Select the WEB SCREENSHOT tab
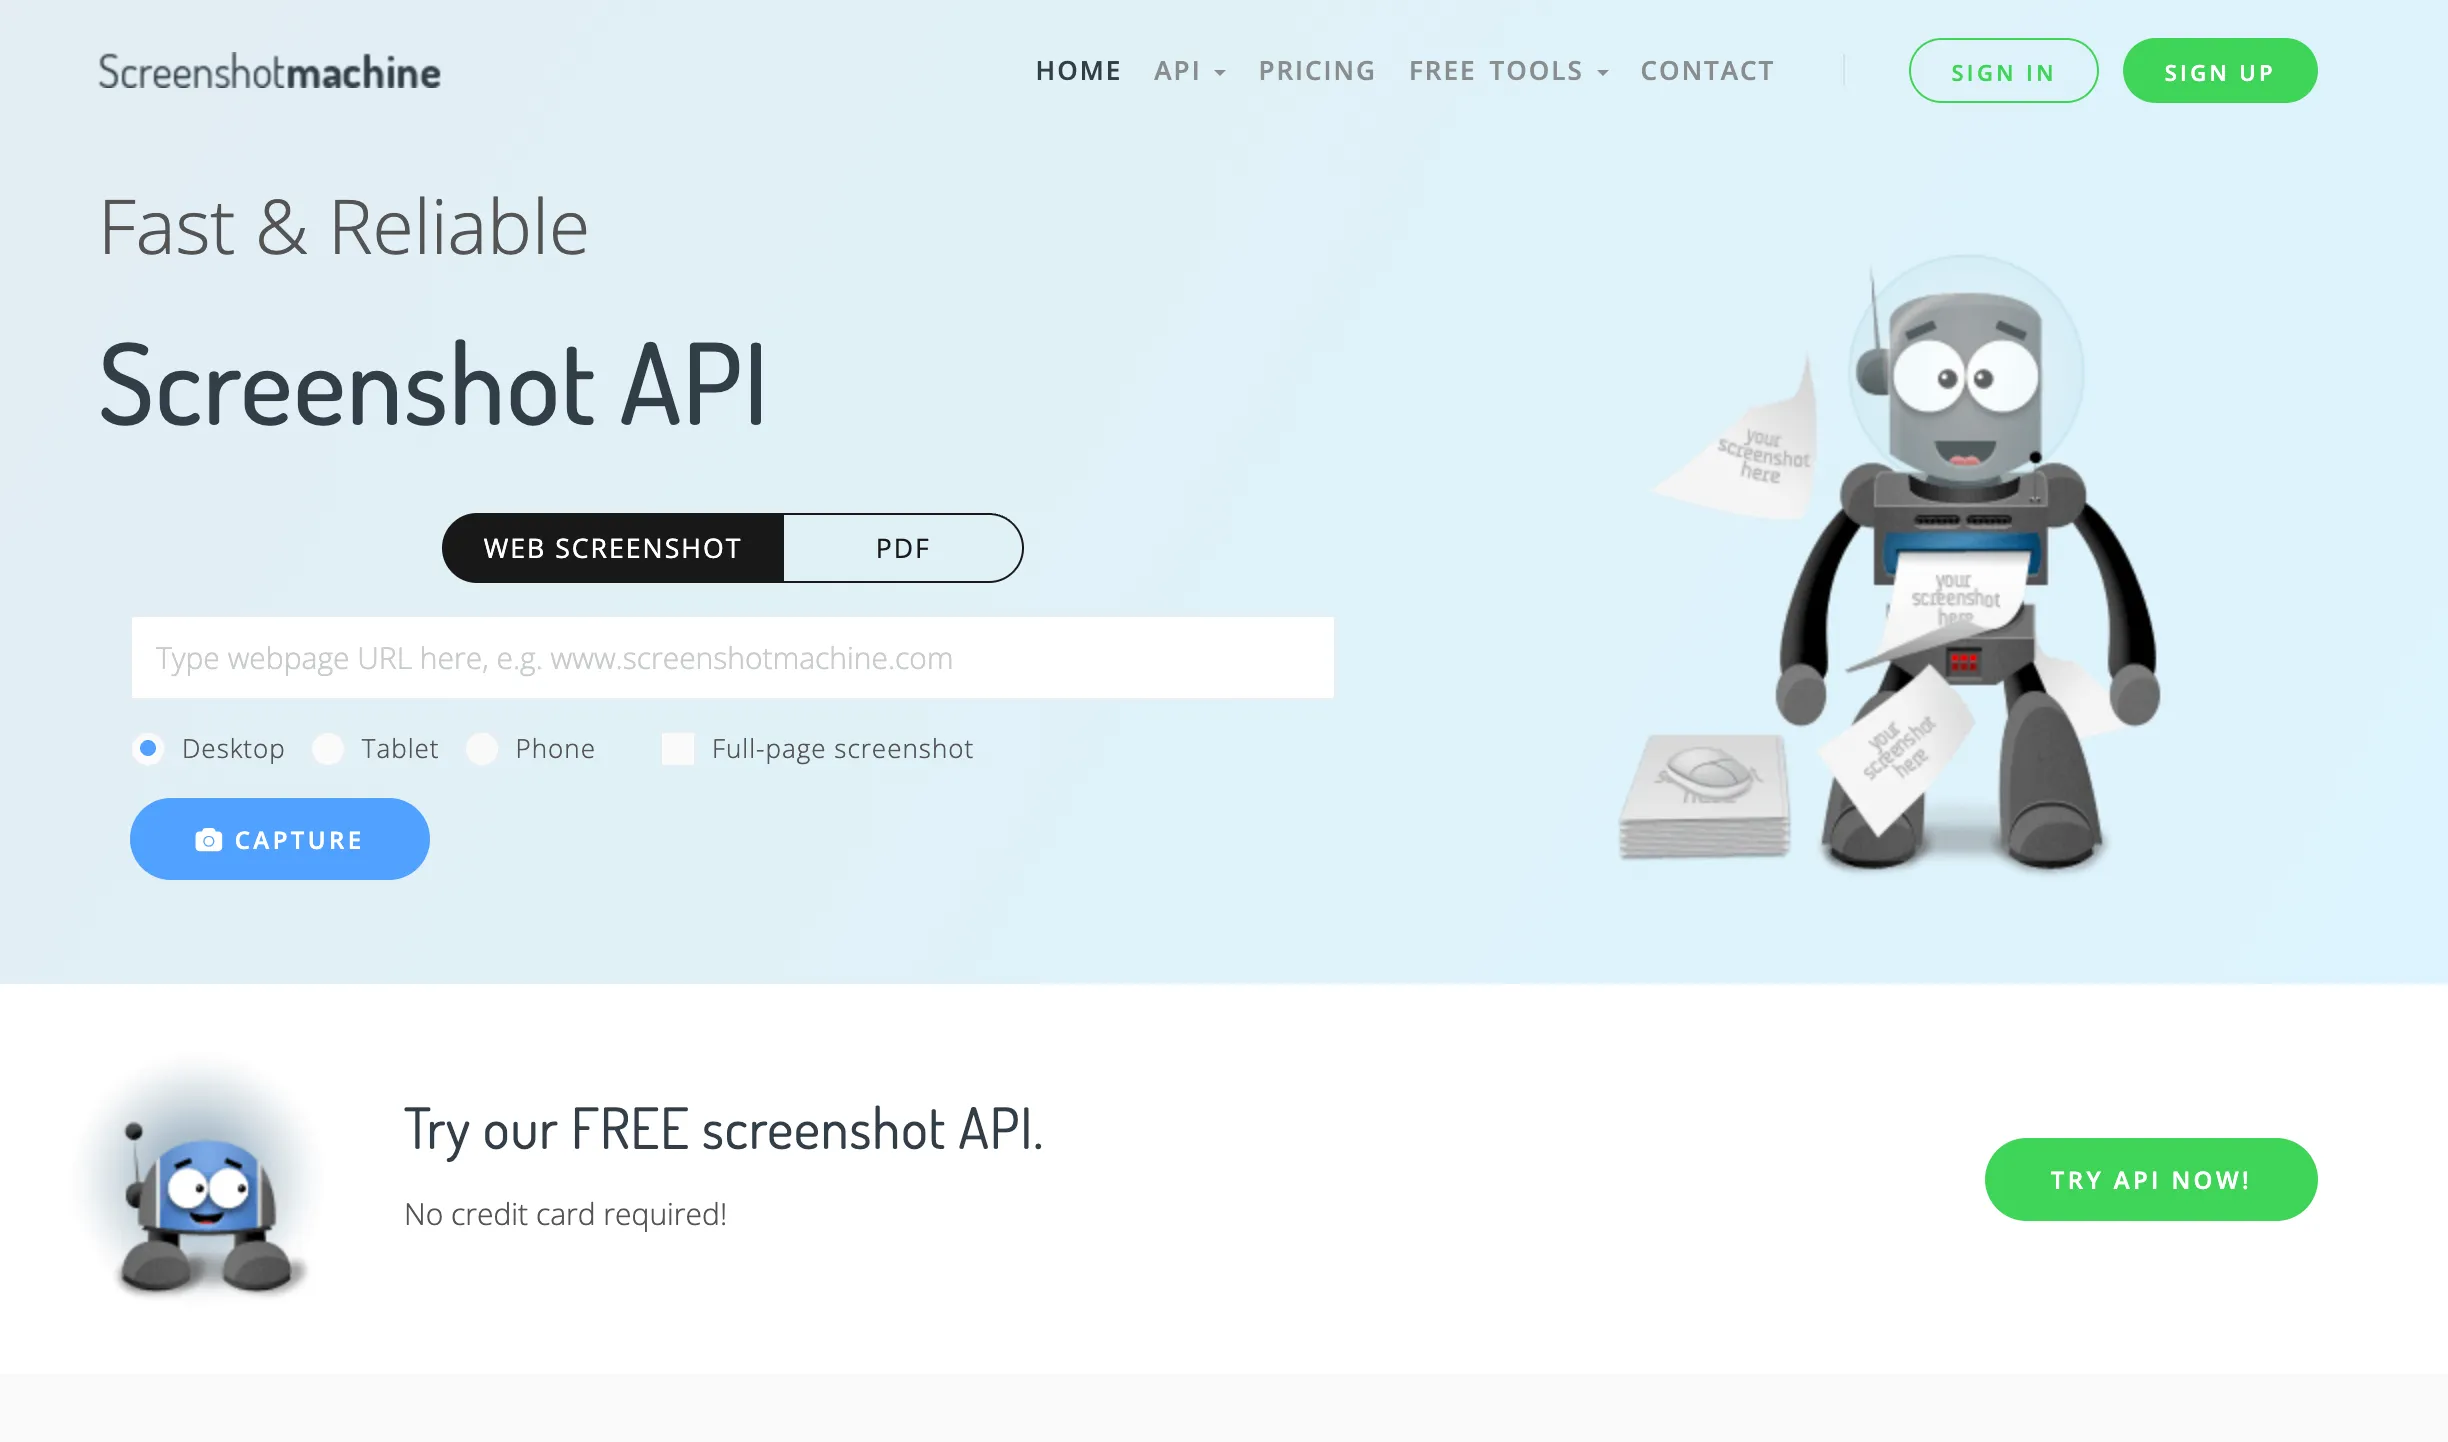The width and height of the screenshot is (2448, 1442). pyautogui.click(x=612, y=547)
